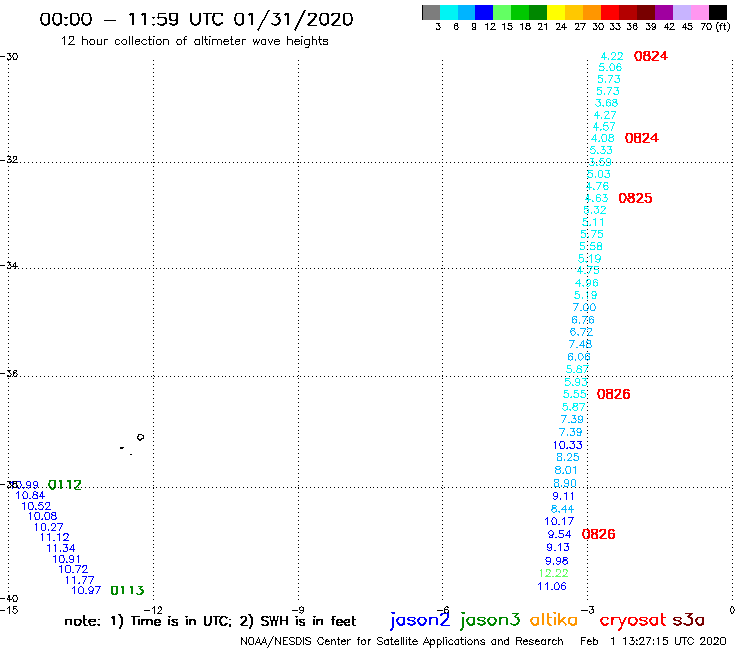Image resolution: width=740 pixels, height=650 pixels.
Task: Click the NOAA/NESDIS credit line
Action: coord(402,641)
